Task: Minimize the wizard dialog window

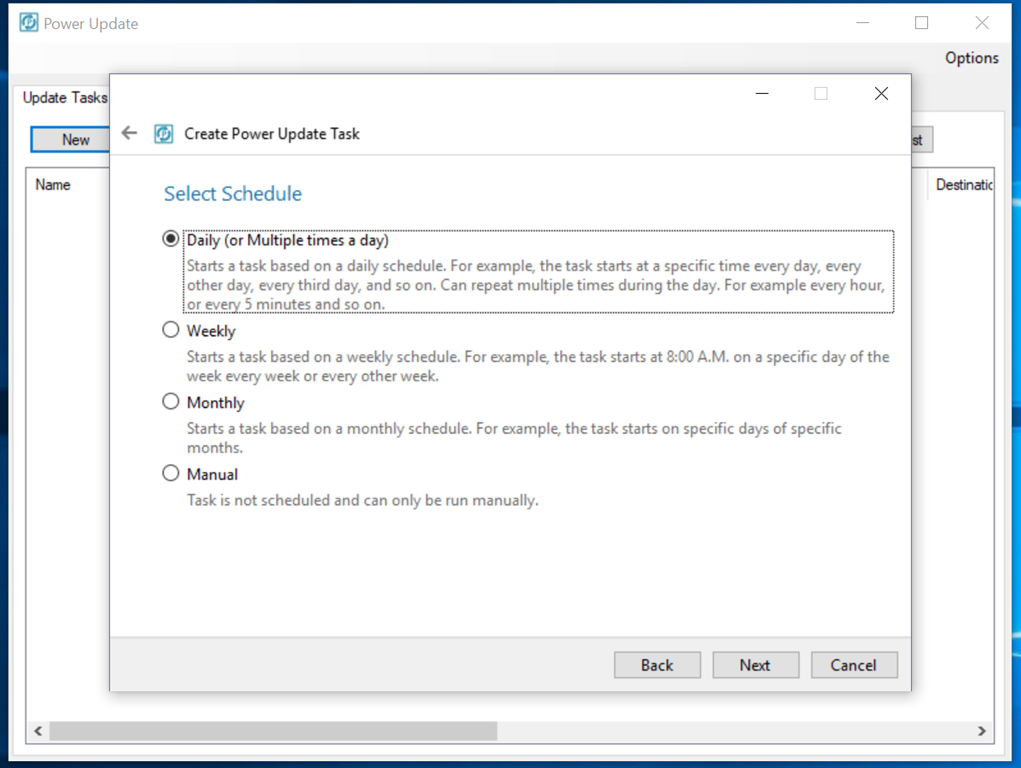Action: coord(762,94)
